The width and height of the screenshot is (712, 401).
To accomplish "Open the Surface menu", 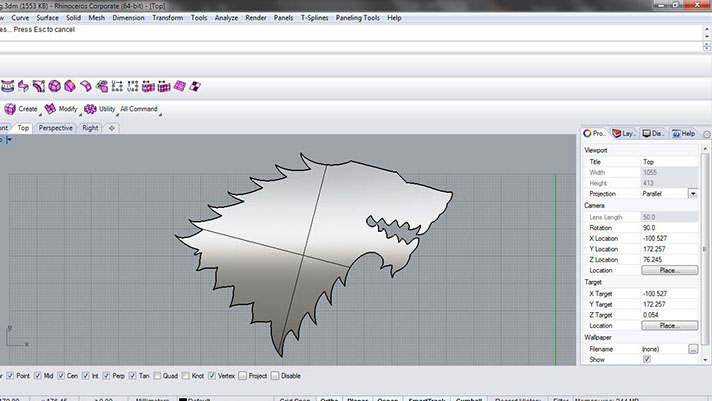I will coord(47,18).
